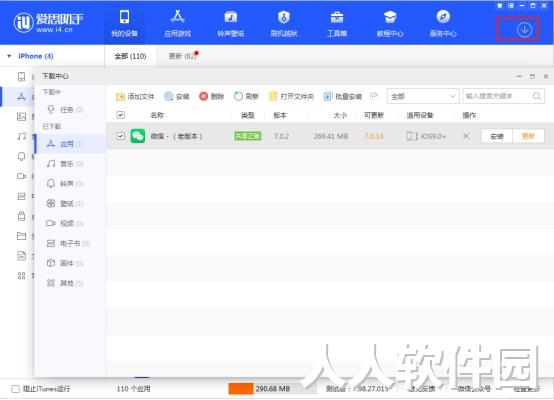Viewport: 554px width, 400px height.
Task: Click the 微信 - (老版本) app name
Action: pos(177,136)
